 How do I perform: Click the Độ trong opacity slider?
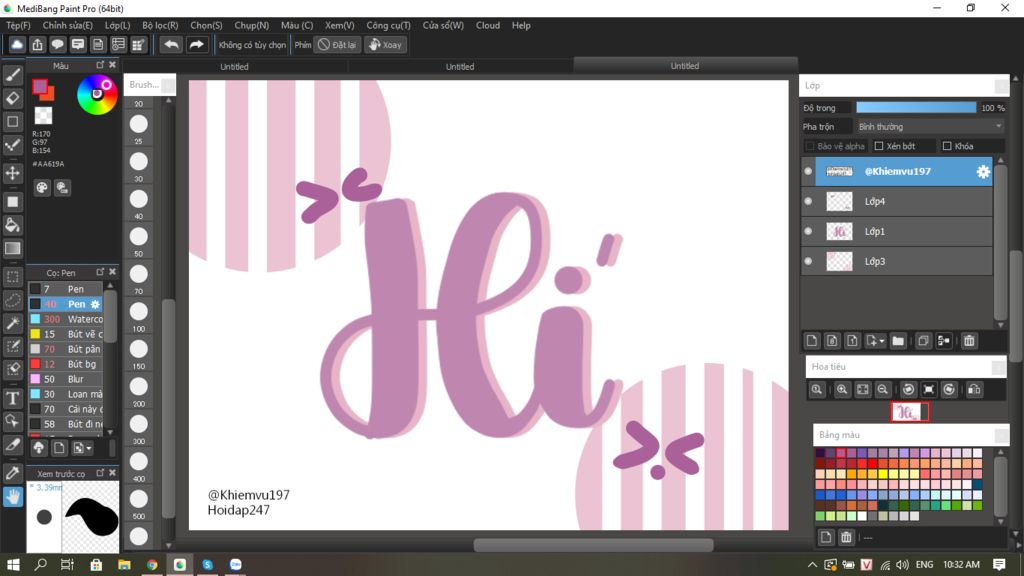[915, 108]
